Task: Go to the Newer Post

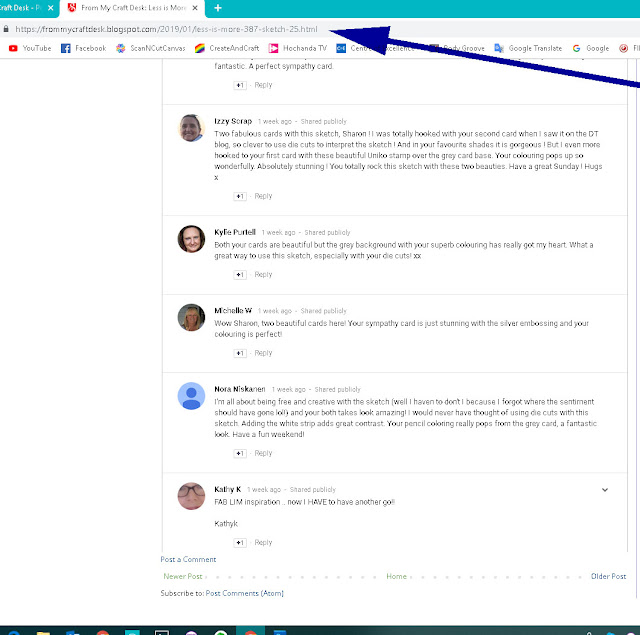Action: click(183, 576)
